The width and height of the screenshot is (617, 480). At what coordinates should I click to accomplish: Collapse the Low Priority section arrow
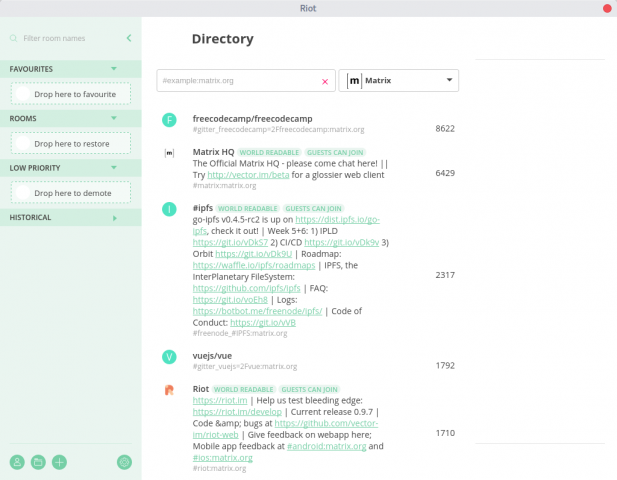click(114, 168)
